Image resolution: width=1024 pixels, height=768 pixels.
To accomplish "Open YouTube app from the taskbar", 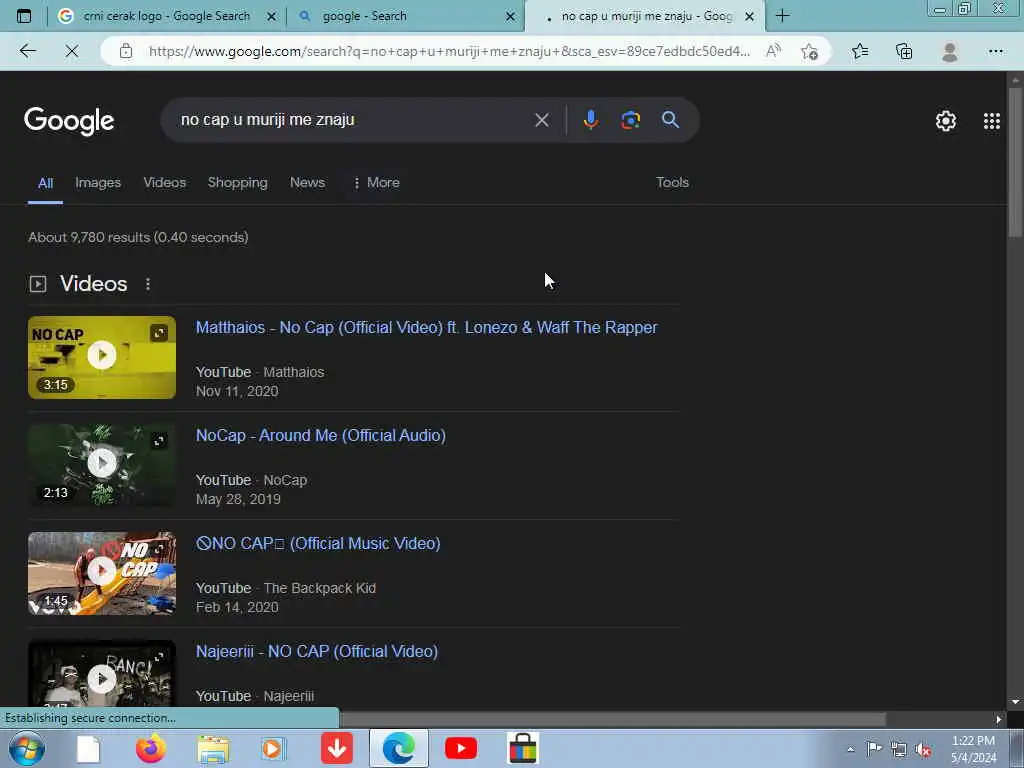I will click(460, 748).
